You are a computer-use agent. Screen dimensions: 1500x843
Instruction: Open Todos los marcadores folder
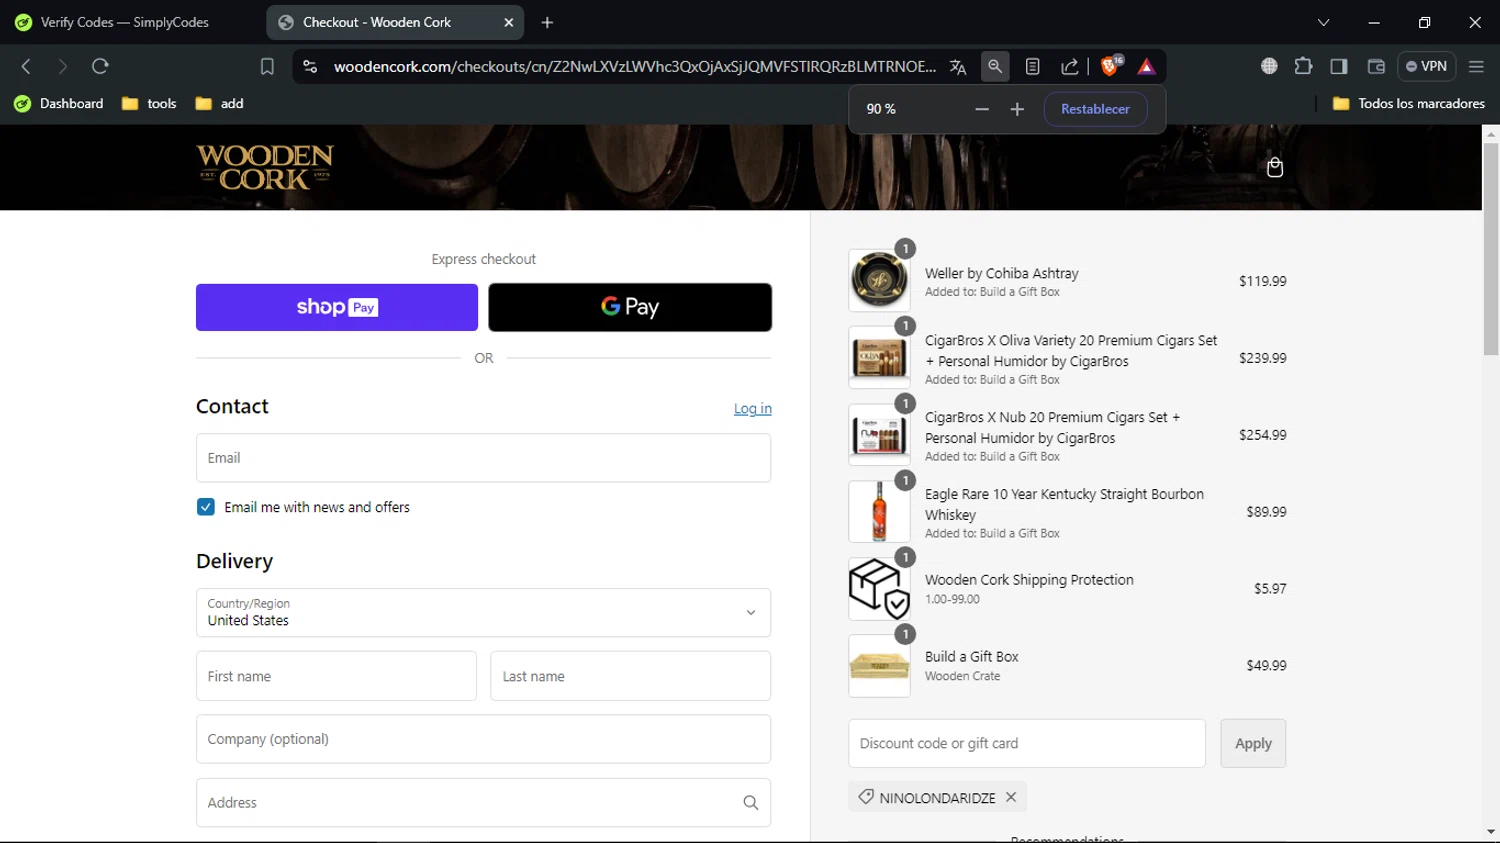pyautogui.click(x=1409, y=103)
